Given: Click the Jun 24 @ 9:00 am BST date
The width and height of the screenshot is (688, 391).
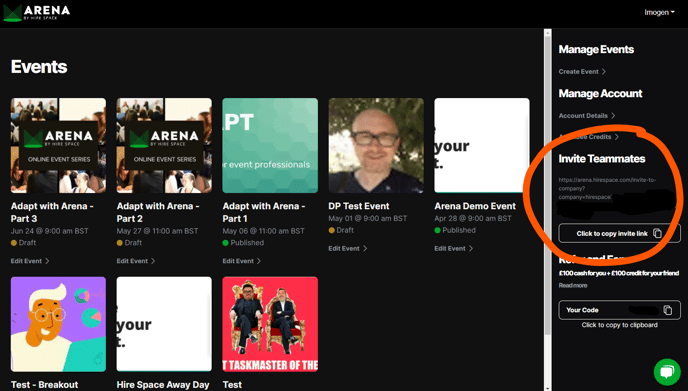Looking at the screenshot, I should 49,231.
